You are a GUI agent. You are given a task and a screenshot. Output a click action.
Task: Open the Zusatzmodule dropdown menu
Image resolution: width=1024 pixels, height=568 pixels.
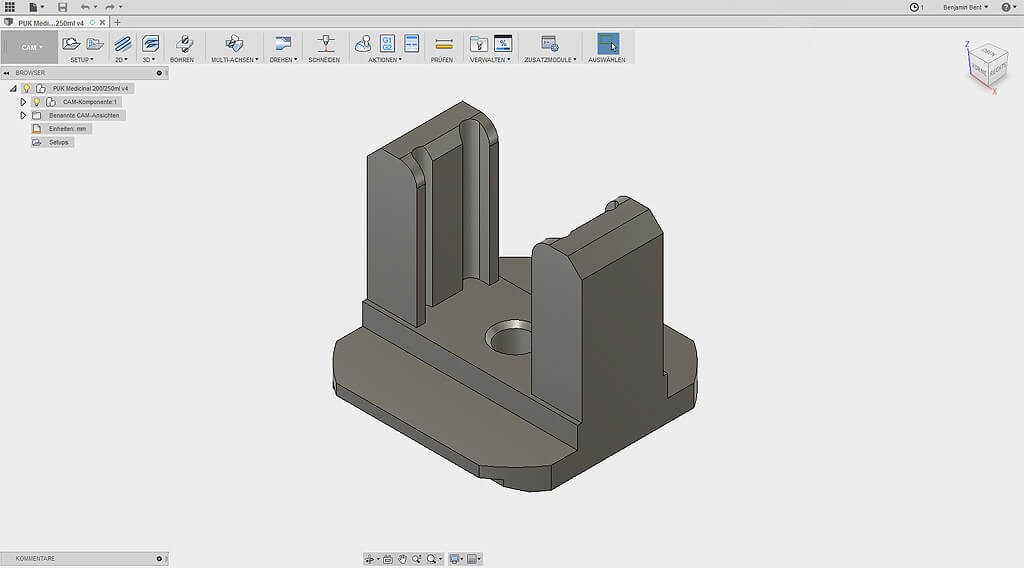(x=550, y=59)
